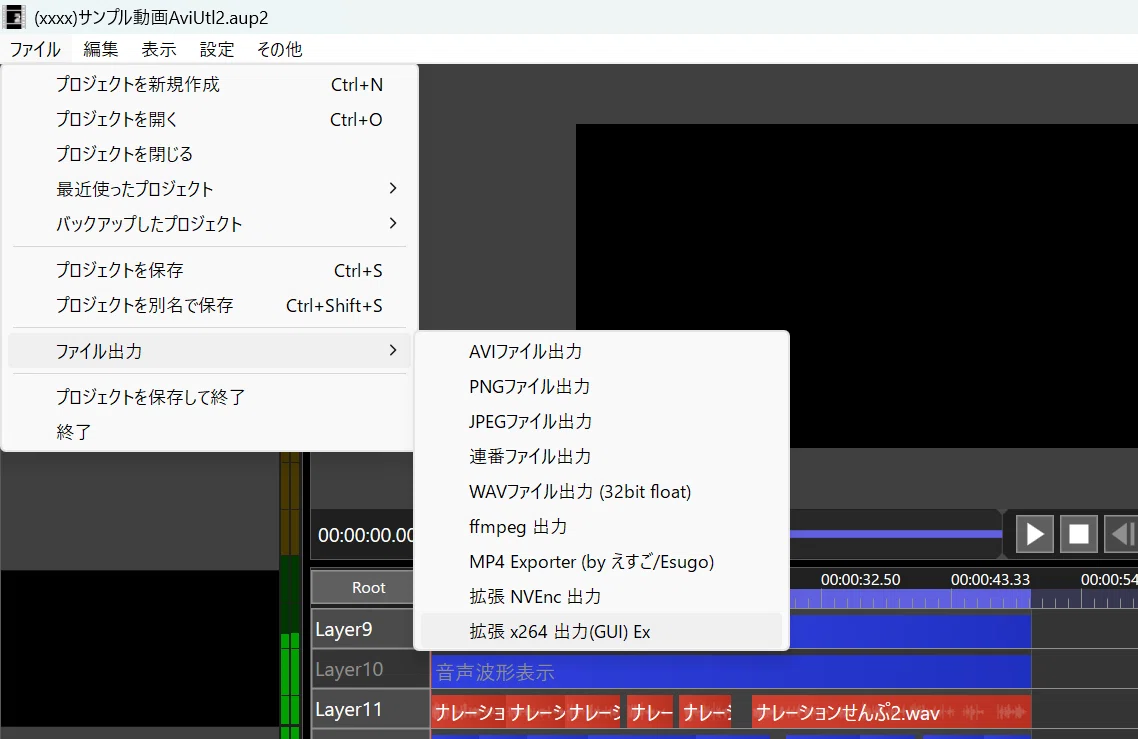Click the Play button

(1034, 534)
